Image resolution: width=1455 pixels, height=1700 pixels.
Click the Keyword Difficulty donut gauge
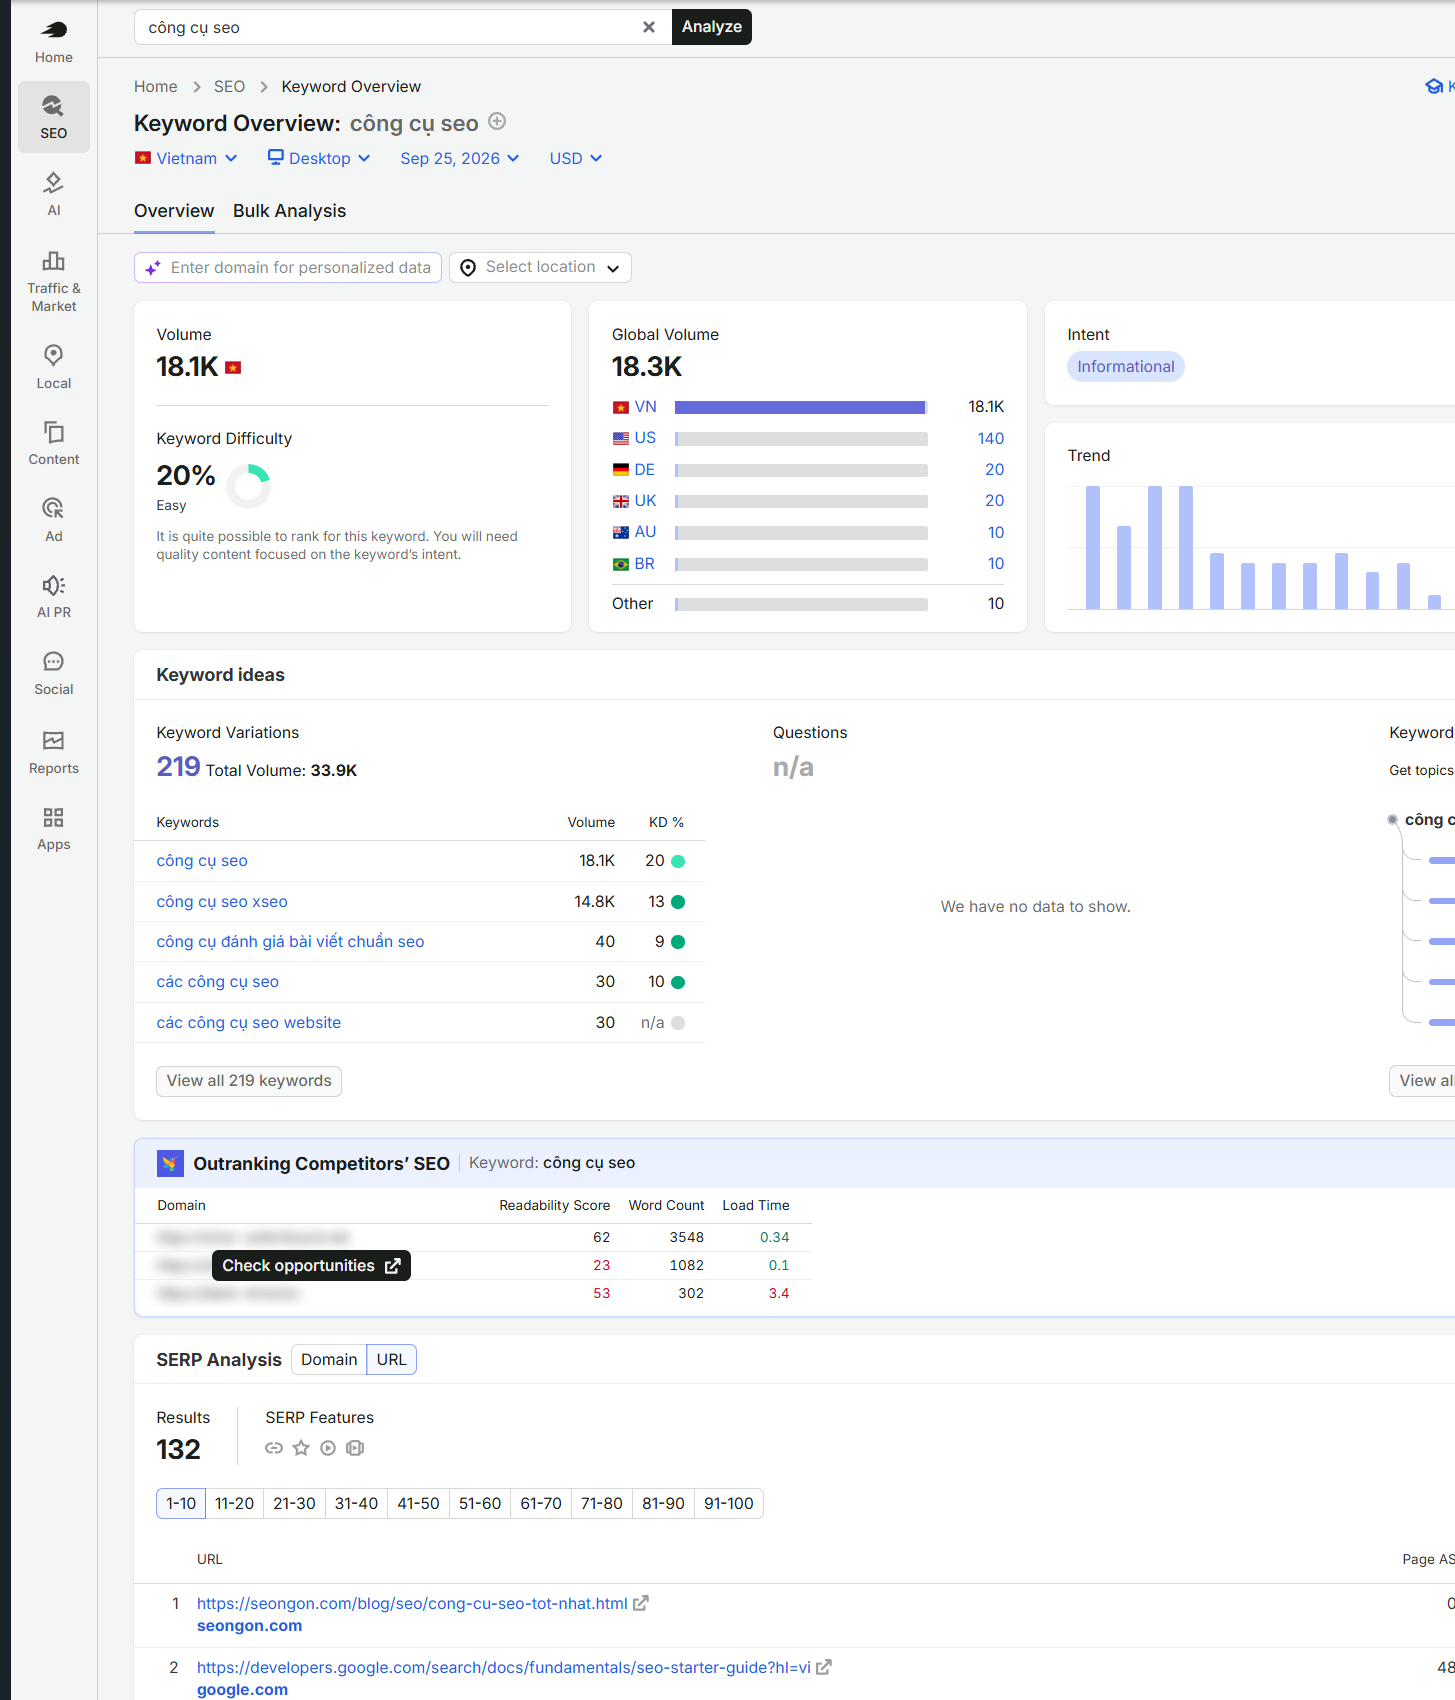249,487
